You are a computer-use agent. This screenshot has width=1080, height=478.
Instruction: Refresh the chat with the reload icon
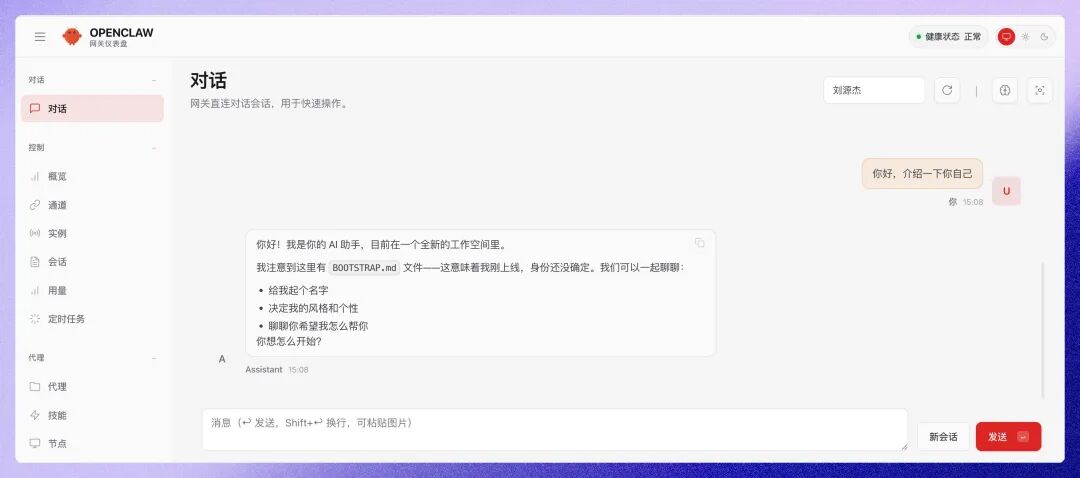point(947,90)
